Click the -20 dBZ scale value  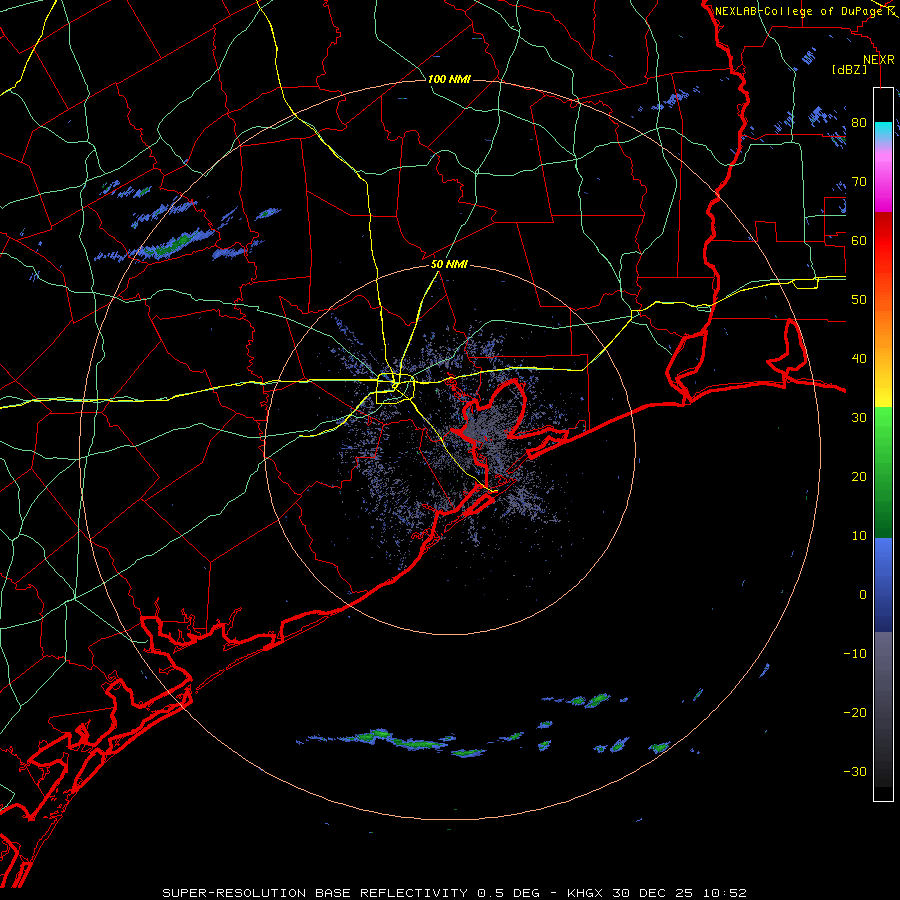point(855,713)
